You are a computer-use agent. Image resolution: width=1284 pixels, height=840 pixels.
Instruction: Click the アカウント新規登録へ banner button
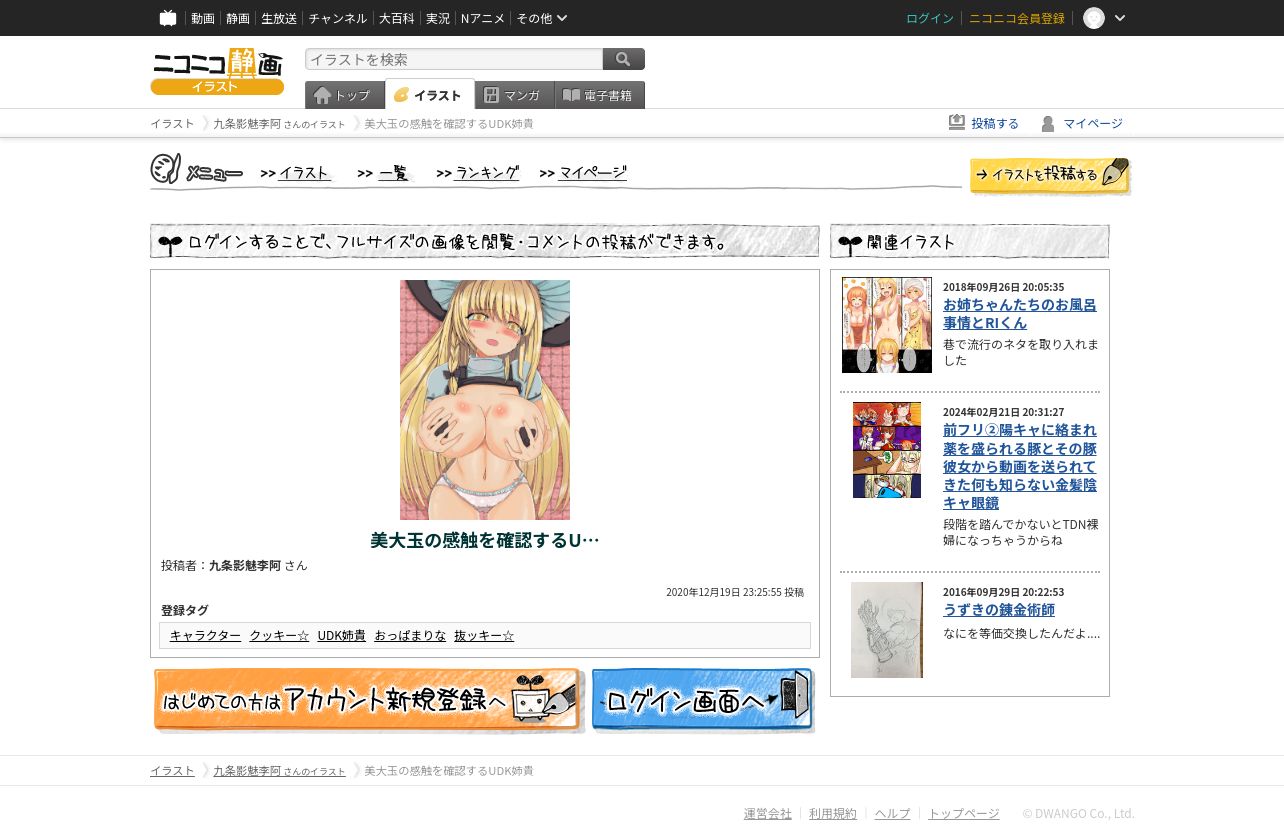coord(368,700)
